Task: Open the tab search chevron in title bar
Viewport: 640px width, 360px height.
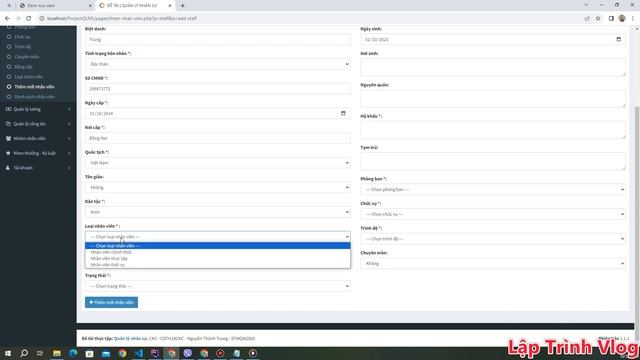Action: tap(586, 5)
